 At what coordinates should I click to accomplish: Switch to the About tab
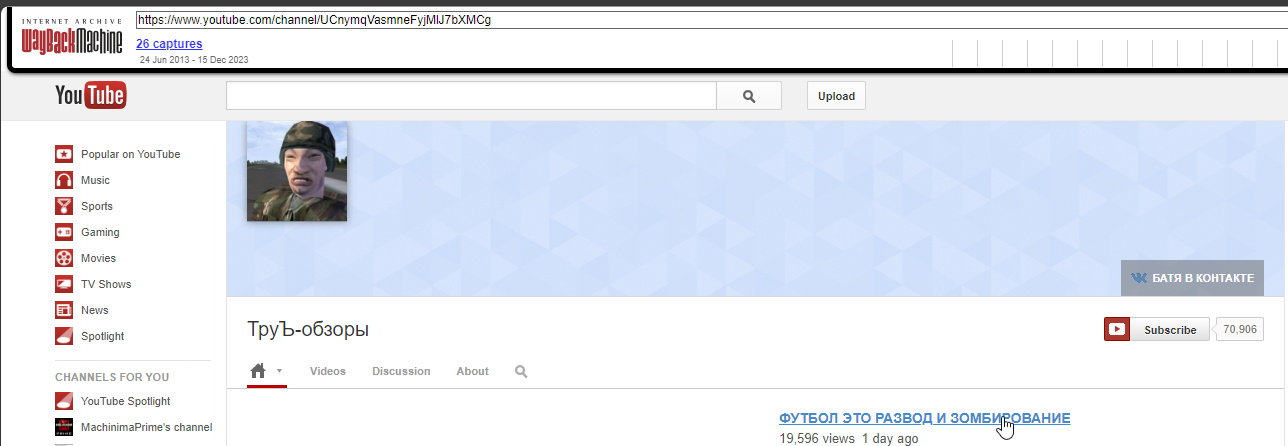click(x=473, y=371)
